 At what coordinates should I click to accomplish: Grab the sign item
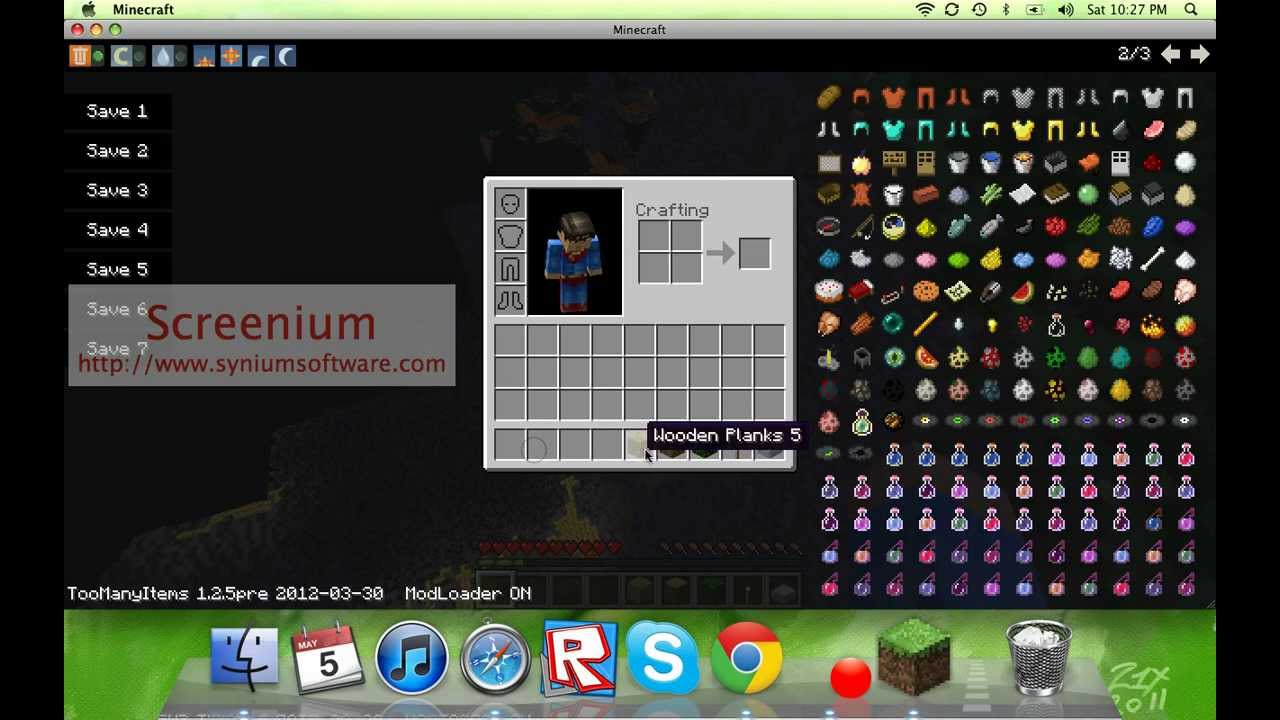tap(893, 162)
